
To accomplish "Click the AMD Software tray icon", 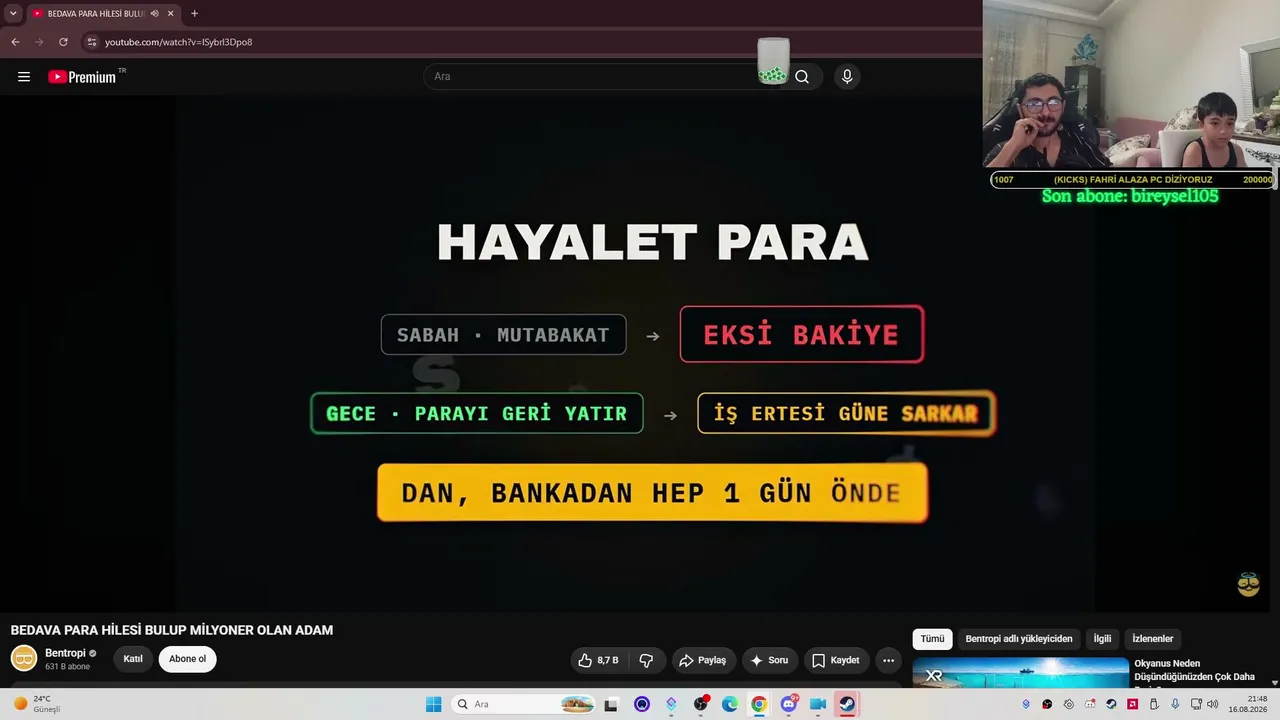I will (x=1132, y=704).
